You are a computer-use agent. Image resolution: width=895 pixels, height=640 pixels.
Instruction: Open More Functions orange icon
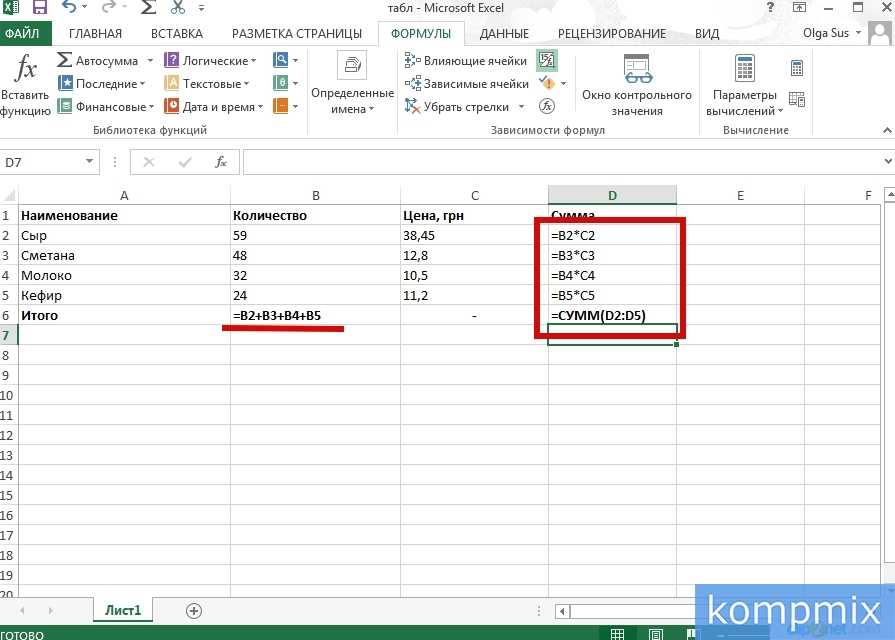pos(285,107)
